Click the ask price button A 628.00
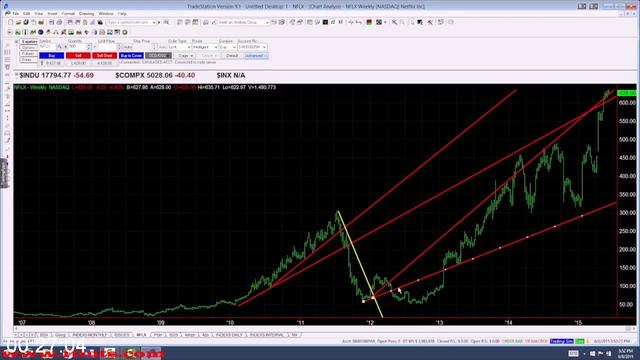Viewport: 640px width, 360px height. coord(104,63)
